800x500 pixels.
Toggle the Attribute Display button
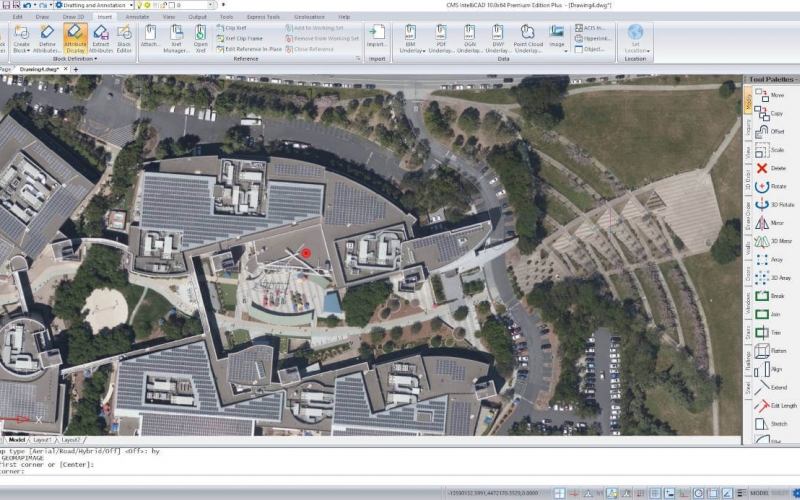75,38
